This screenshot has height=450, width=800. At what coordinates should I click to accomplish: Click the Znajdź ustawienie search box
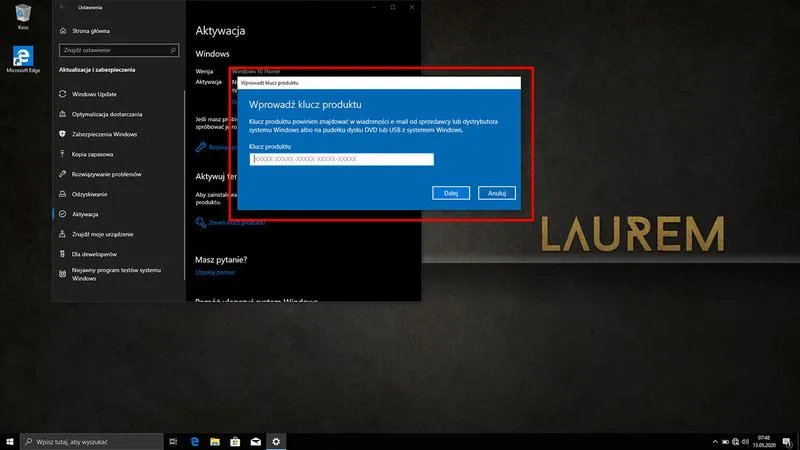point(118,50)
